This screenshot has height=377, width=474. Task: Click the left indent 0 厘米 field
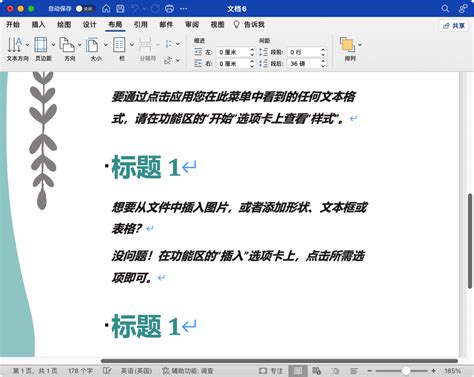tap(233, 52)
